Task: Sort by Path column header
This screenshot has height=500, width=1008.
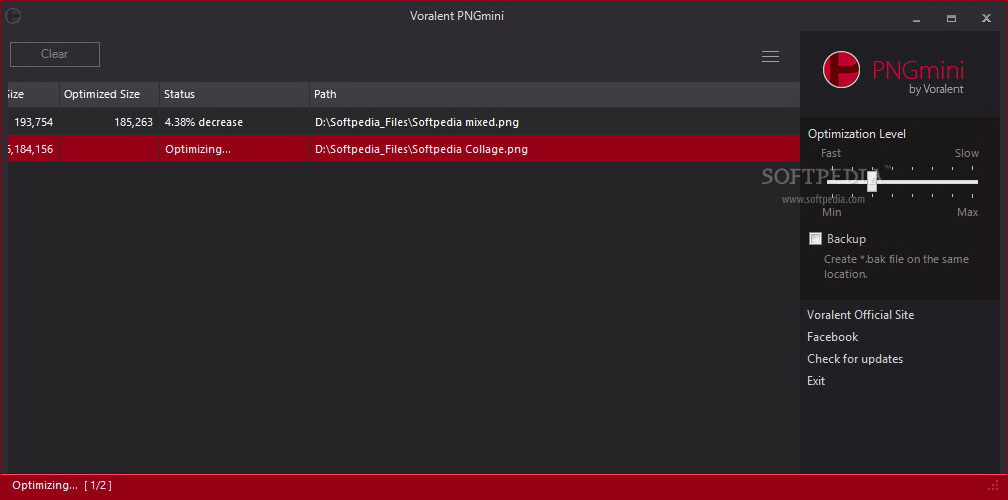Action: click(x=554, y=94)
